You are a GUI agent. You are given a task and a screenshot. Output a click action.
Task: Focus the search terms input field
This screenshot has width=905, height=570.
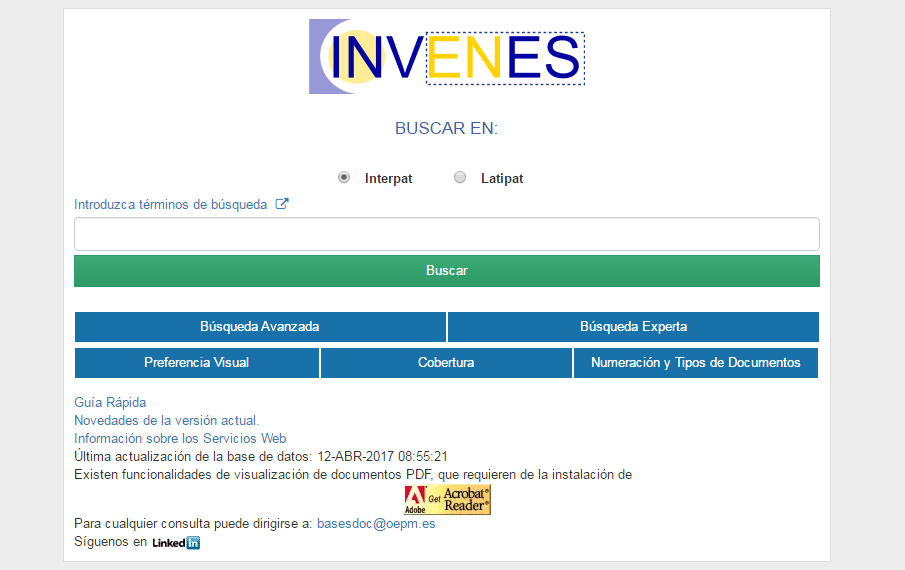coord(447,234)
